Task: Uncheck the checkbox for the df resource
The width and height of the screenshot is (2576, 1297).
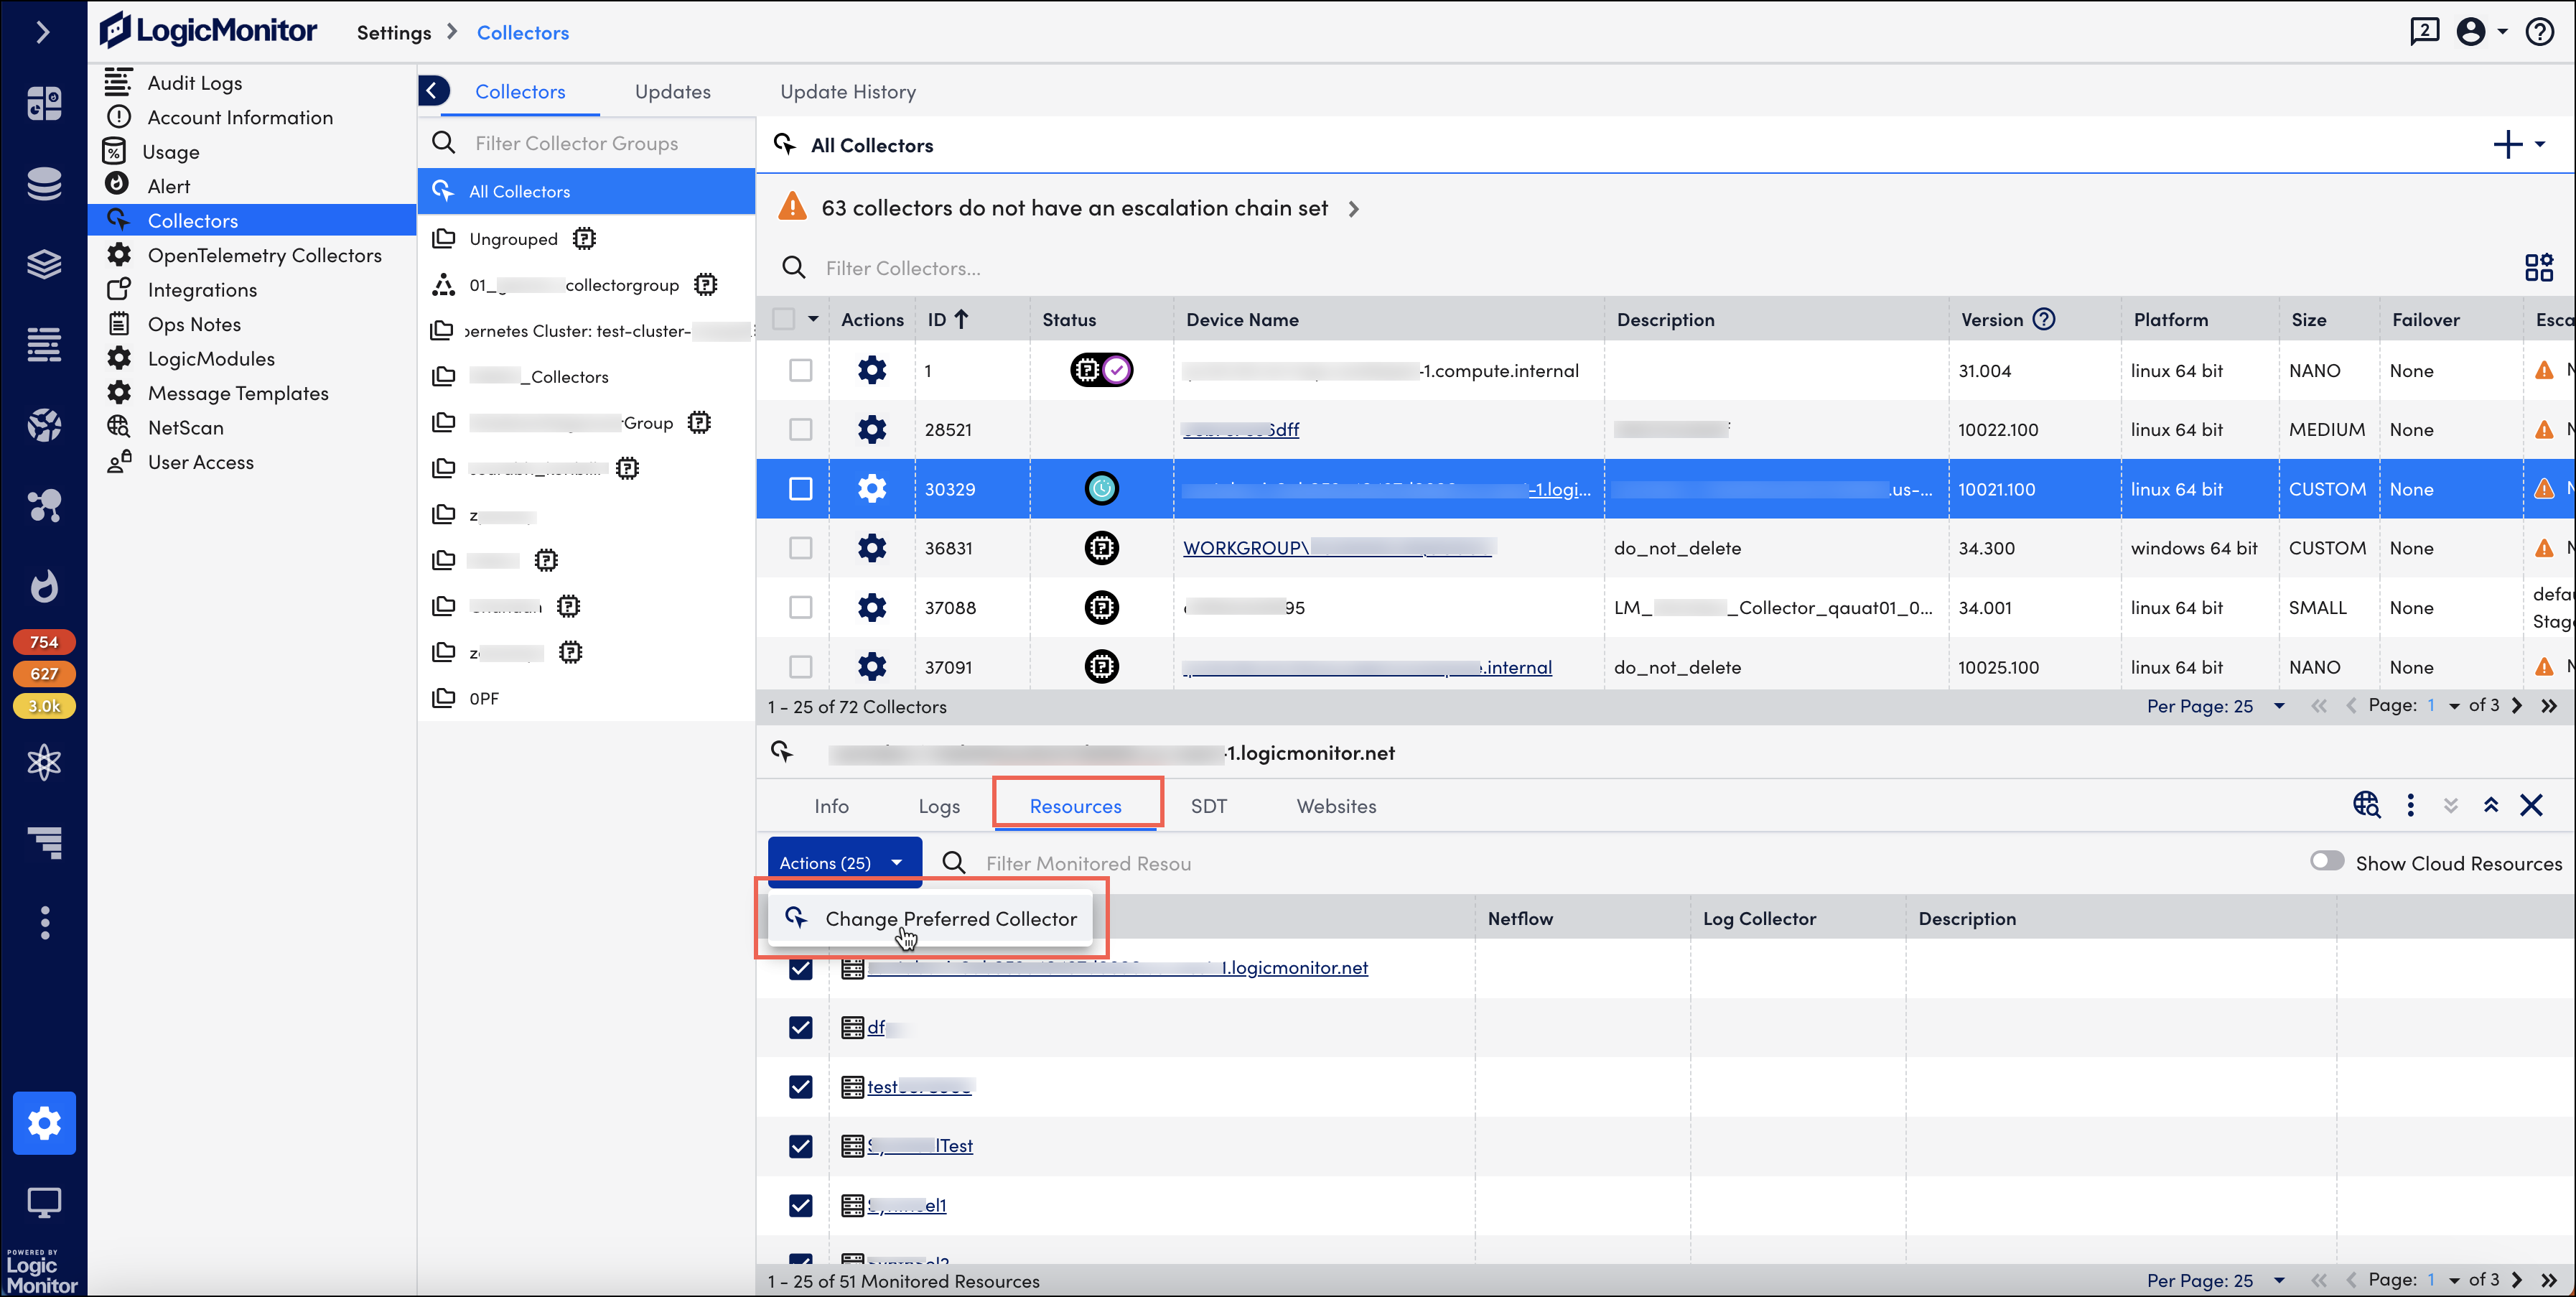Action: point(800,1027)
